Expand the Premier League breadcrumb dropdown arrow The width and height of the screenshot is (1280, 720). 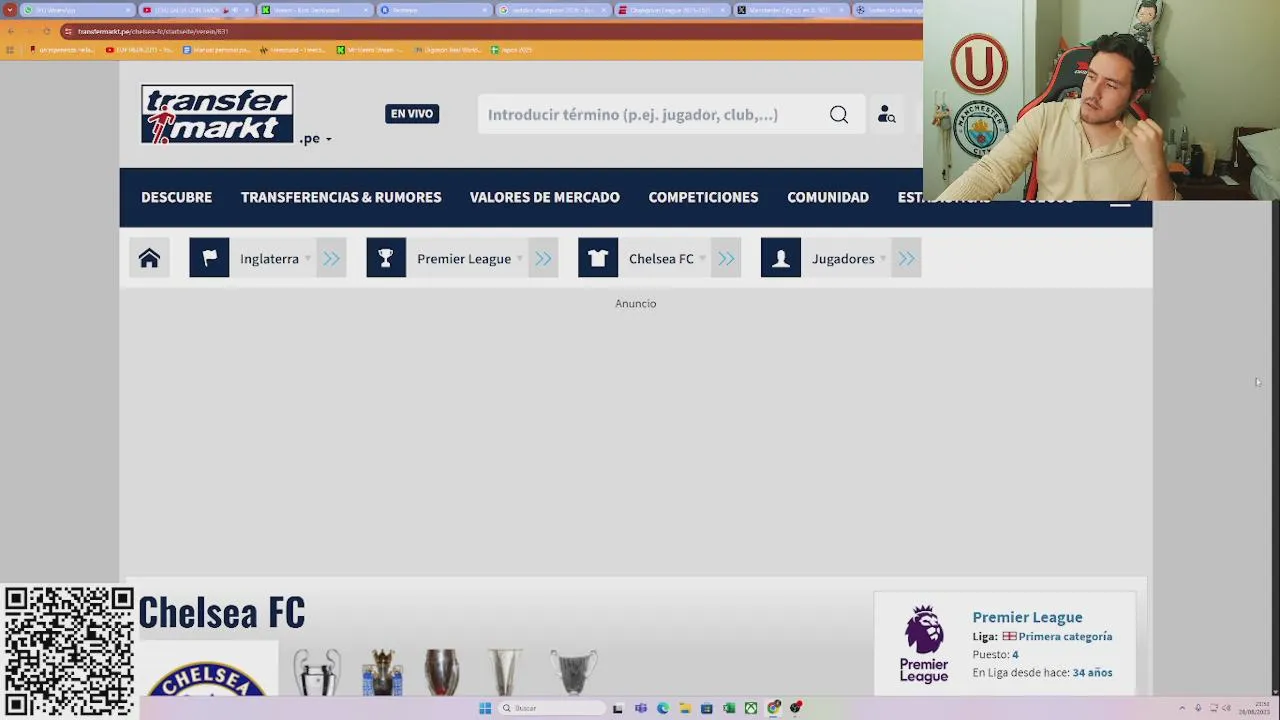pos(520,259)
